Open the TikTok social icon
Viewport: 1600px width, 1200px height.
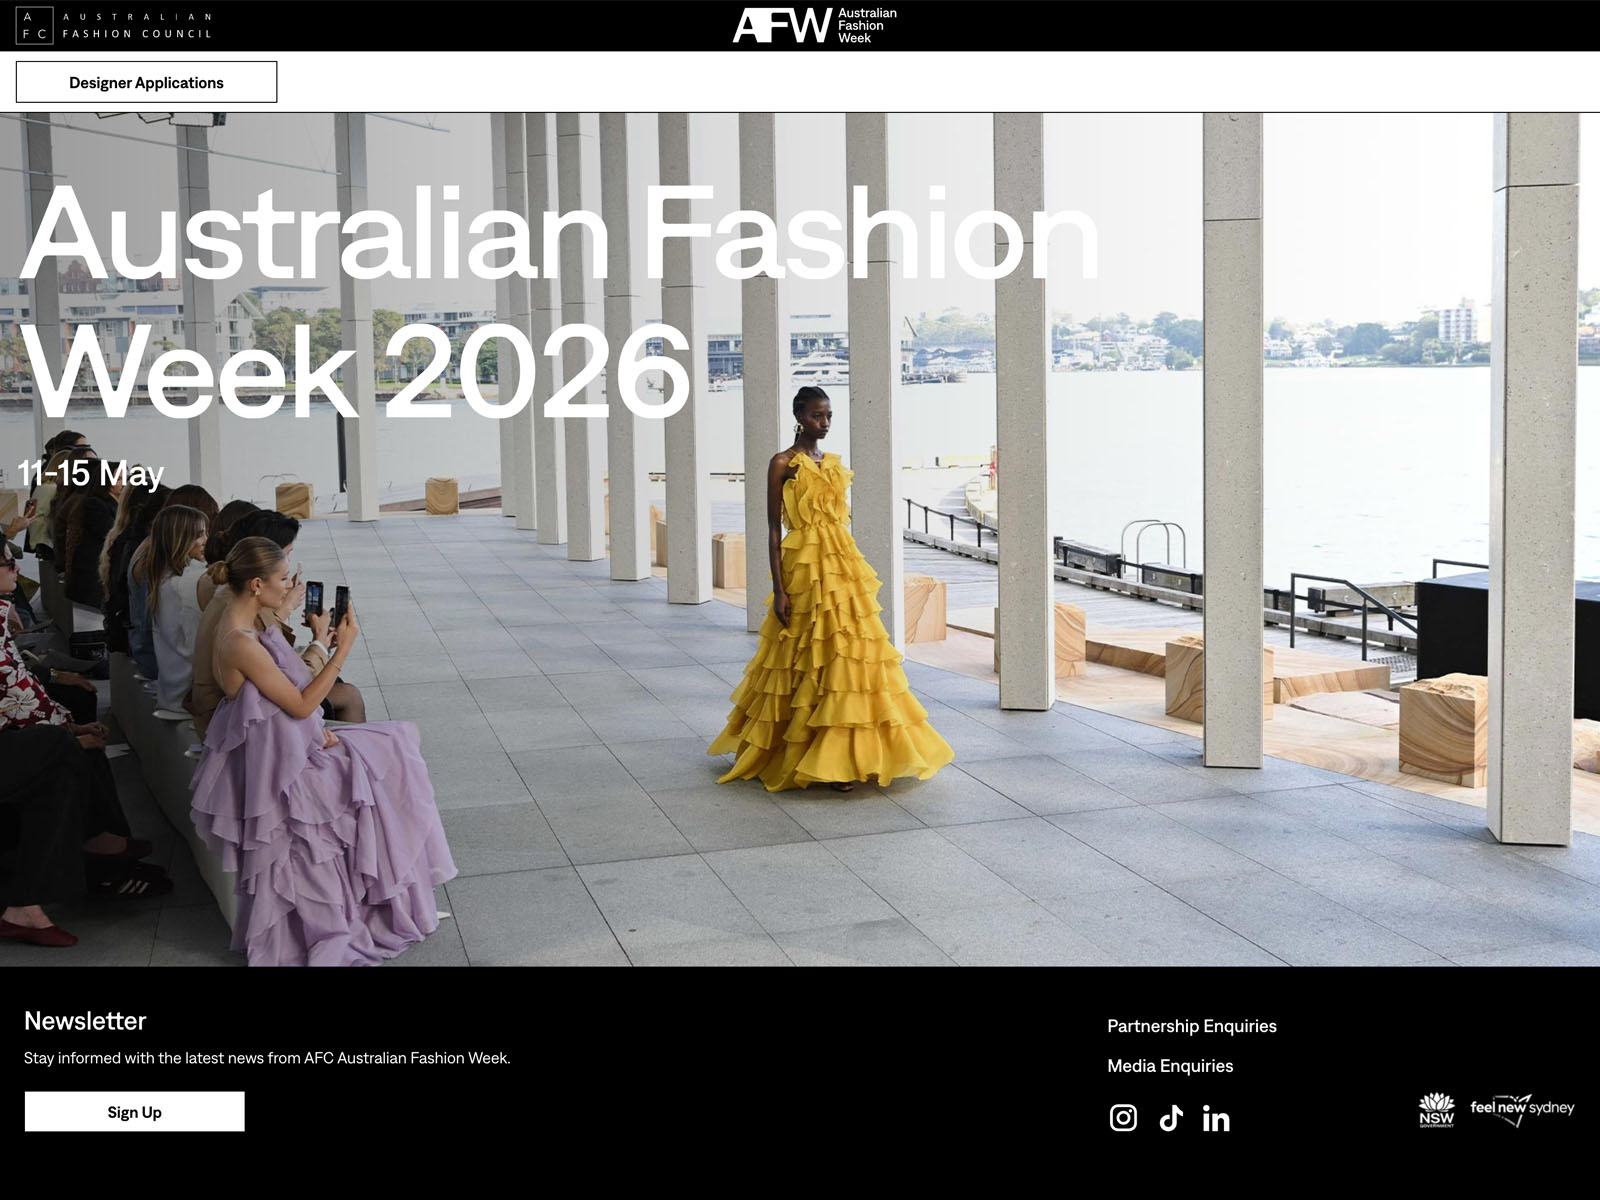point(1171,1118)
